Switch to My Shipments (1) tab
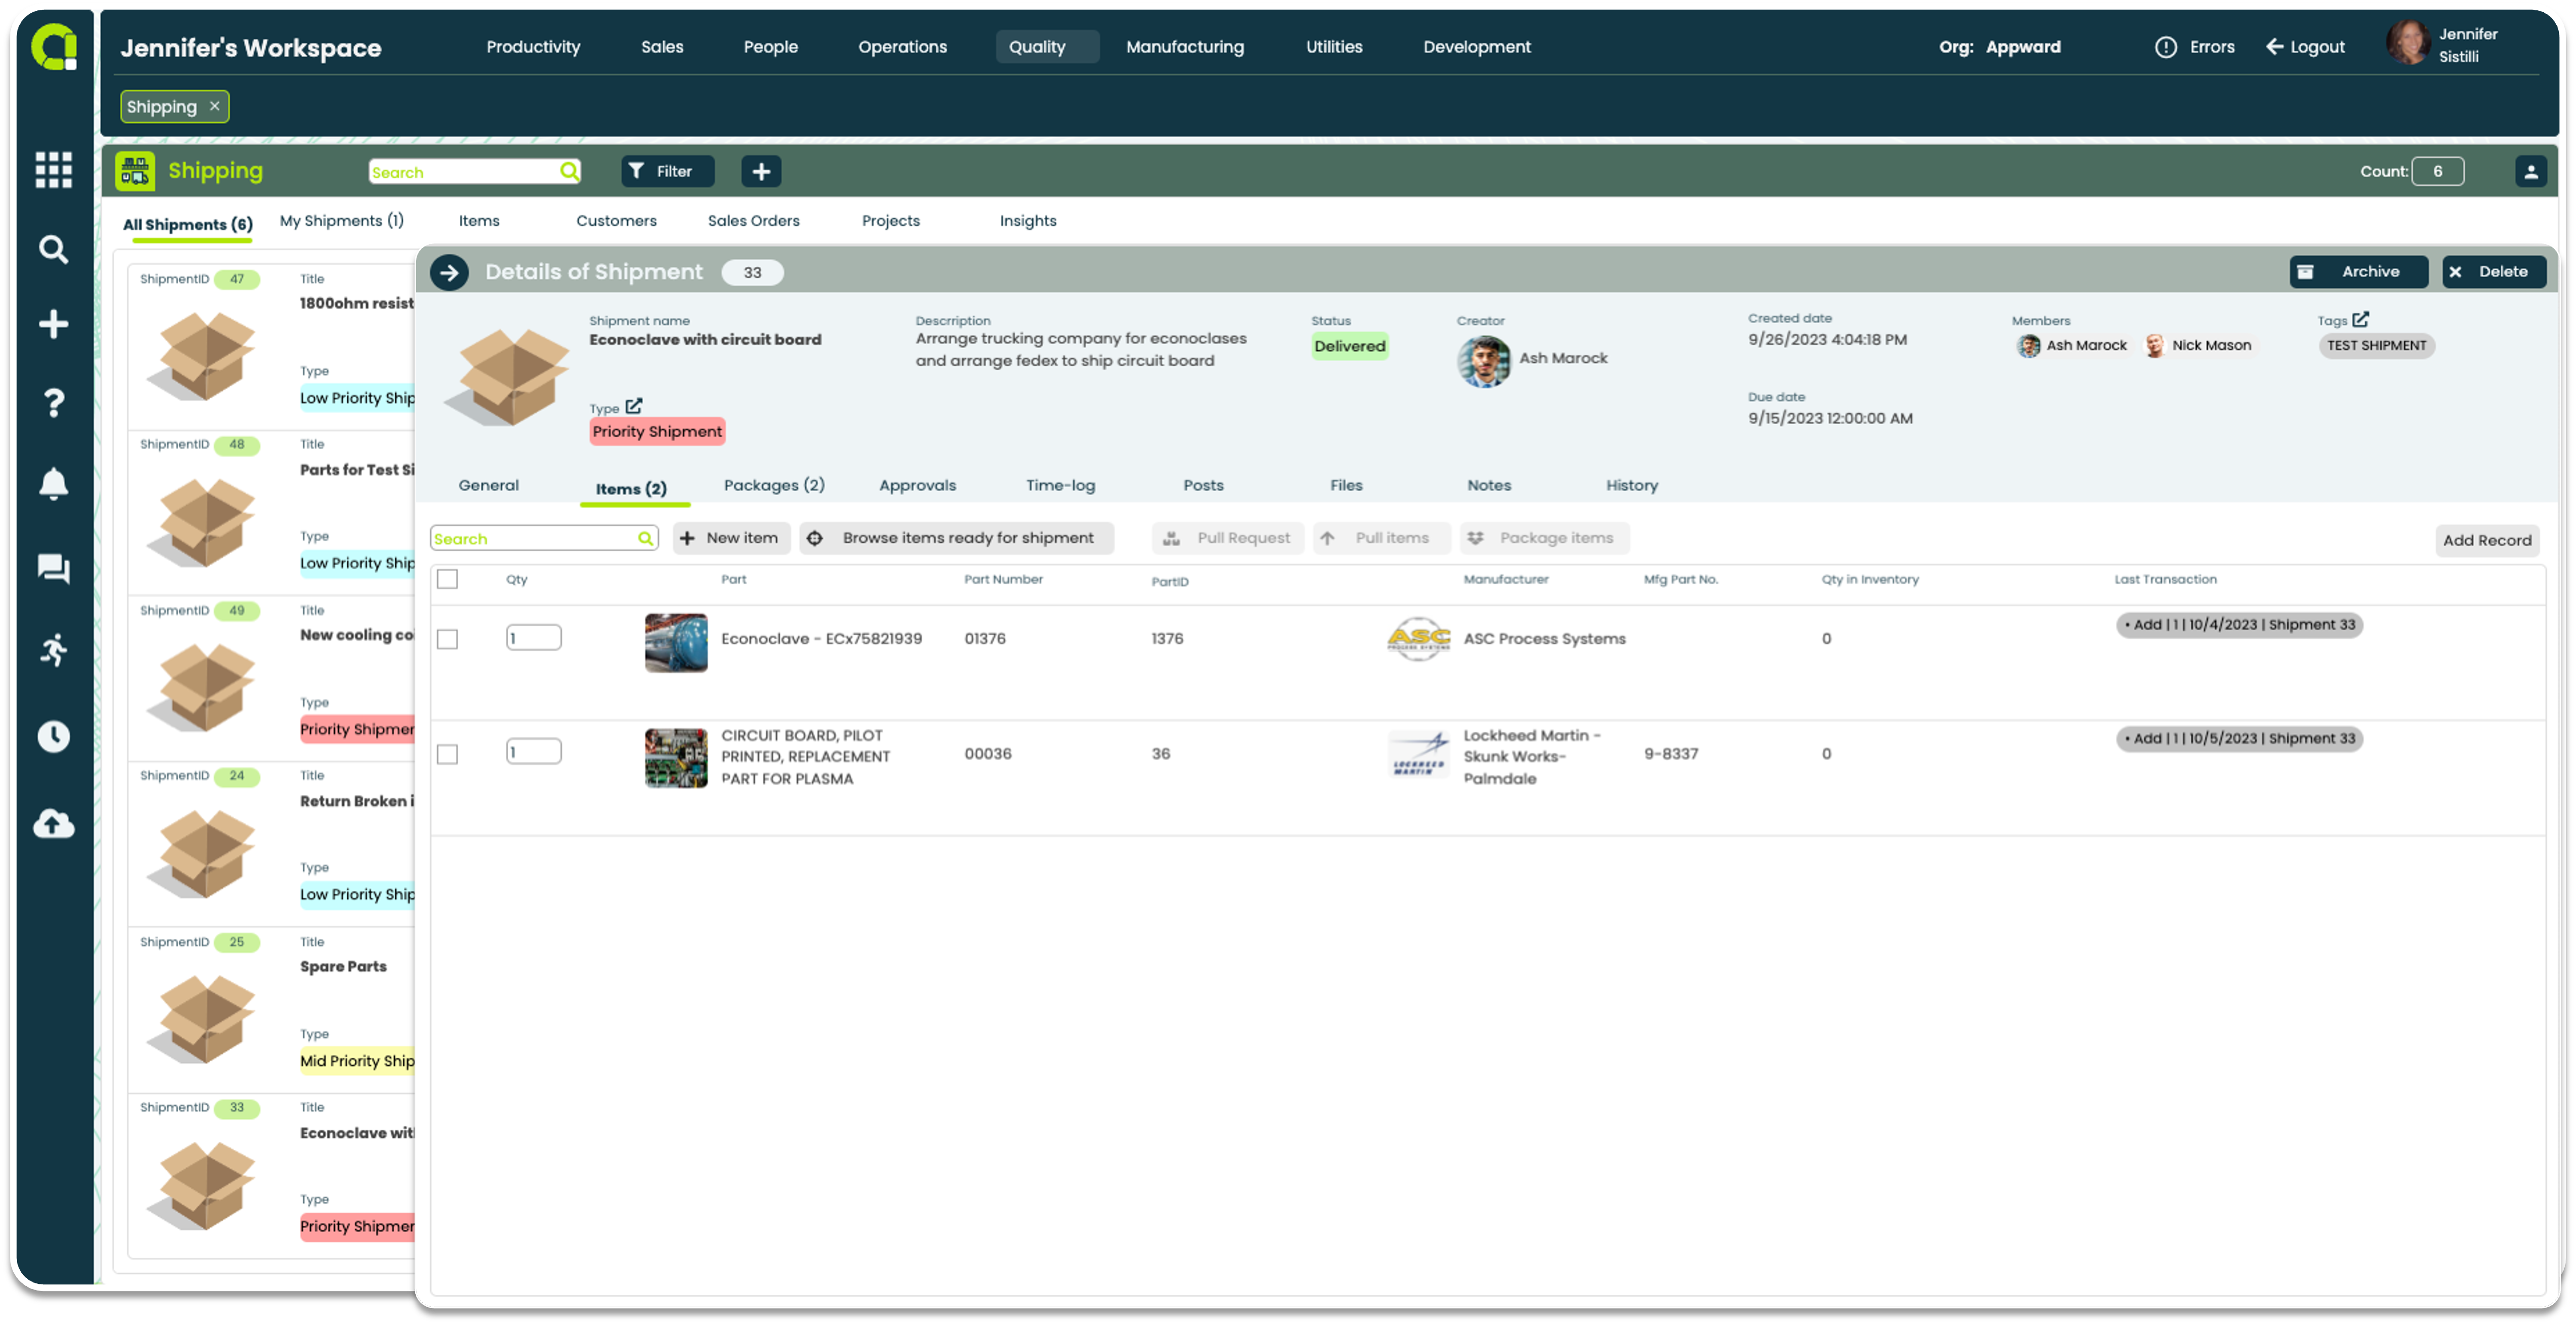The width and height of the screenshot is (2576, 1325). pos(341,221)
